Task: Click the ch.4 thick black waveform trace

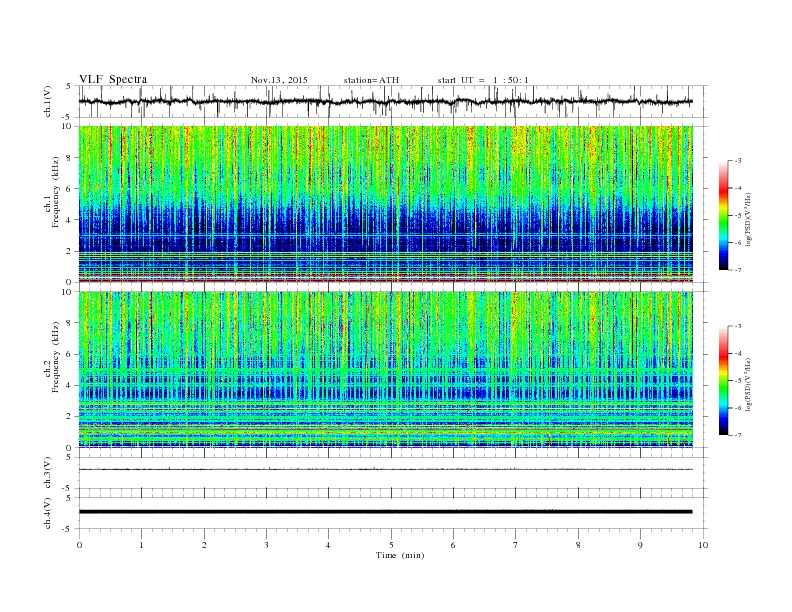Action: [x=386, y=512]
